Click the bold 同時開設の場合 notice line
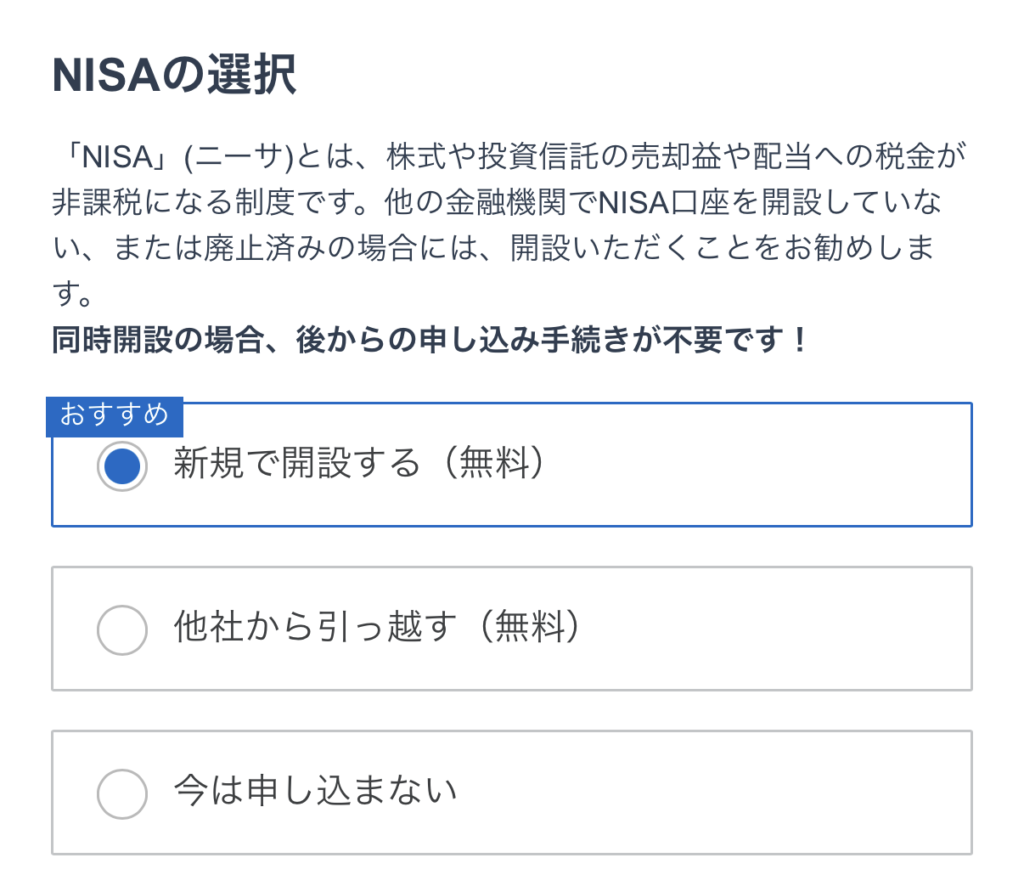 430,340
